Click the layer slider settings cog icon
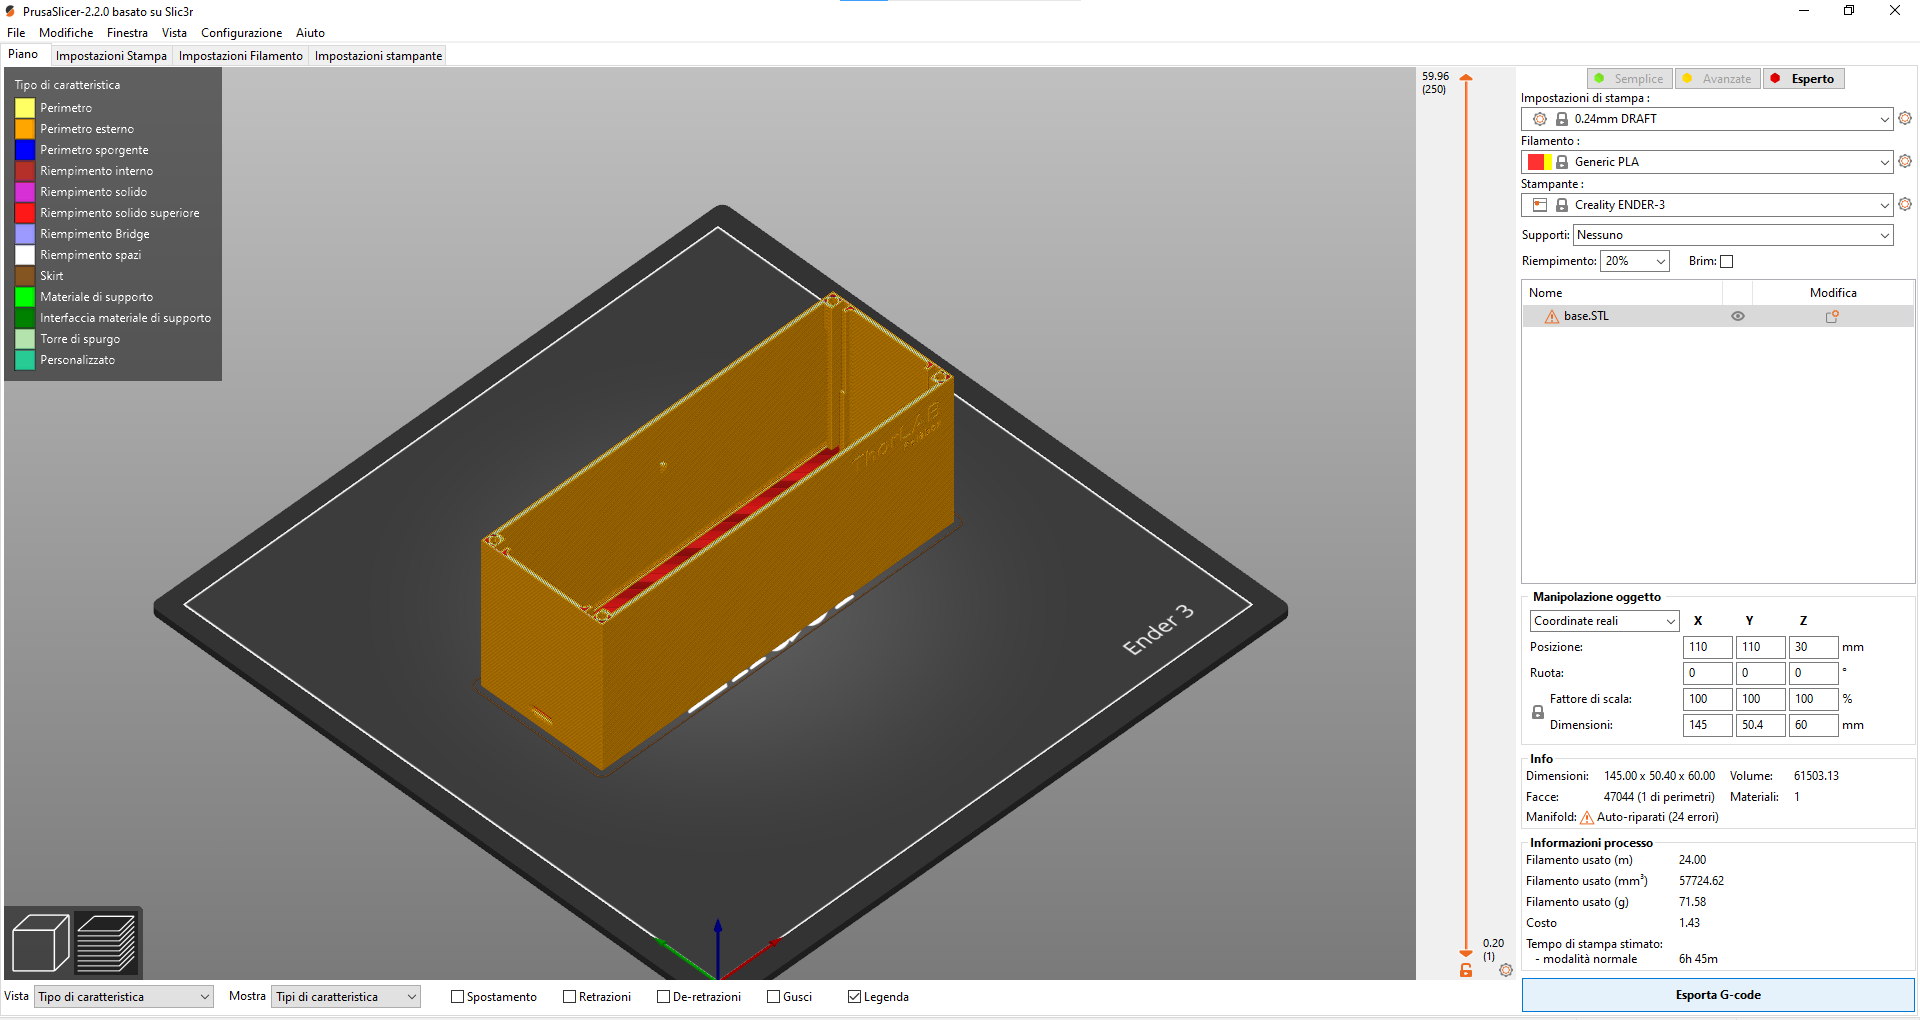 click(1506, 970)
